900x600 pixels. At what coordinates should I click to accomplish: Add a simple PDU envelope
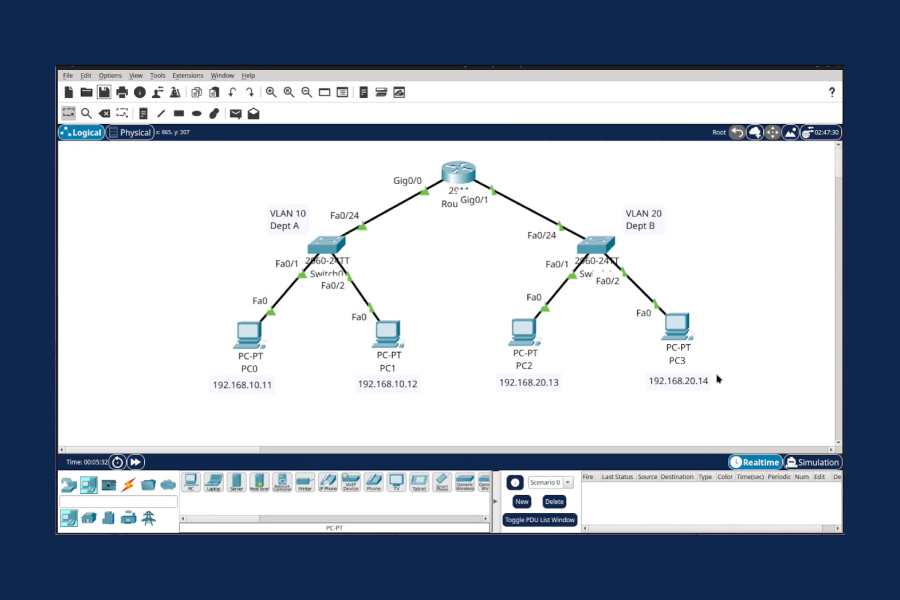235,113
